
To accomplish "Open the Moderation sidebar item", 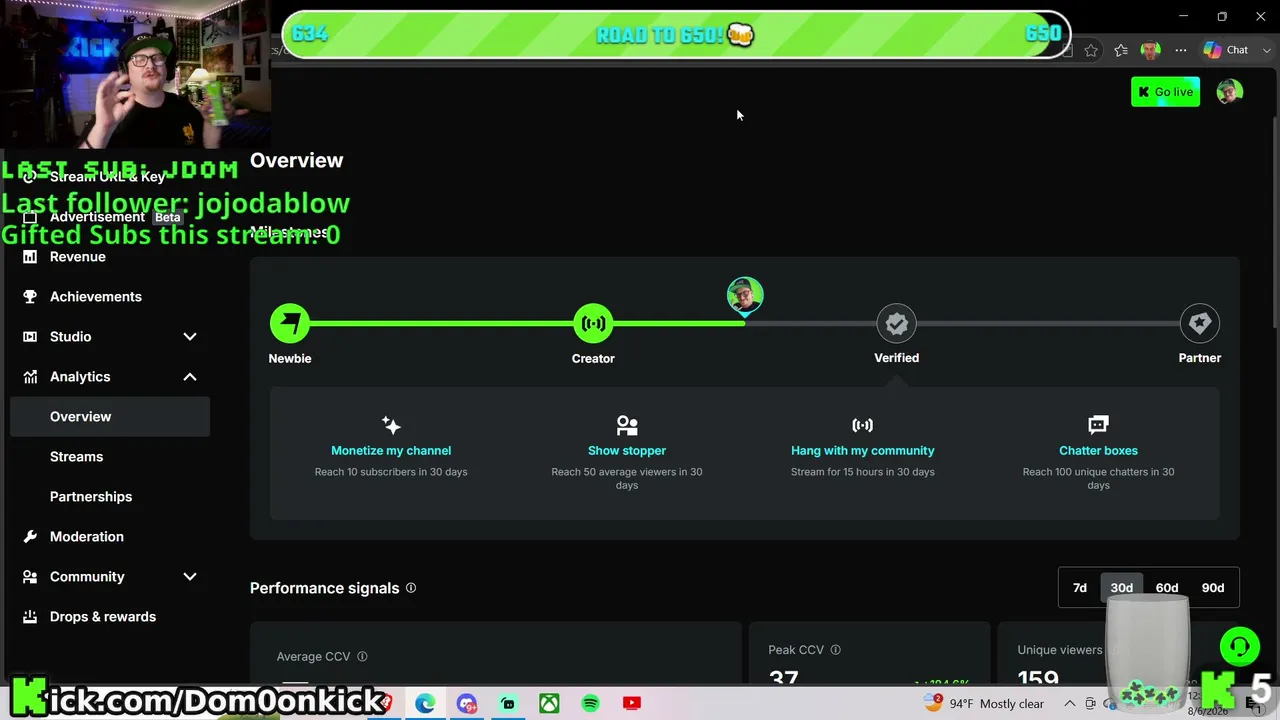I will pos(110,537).
